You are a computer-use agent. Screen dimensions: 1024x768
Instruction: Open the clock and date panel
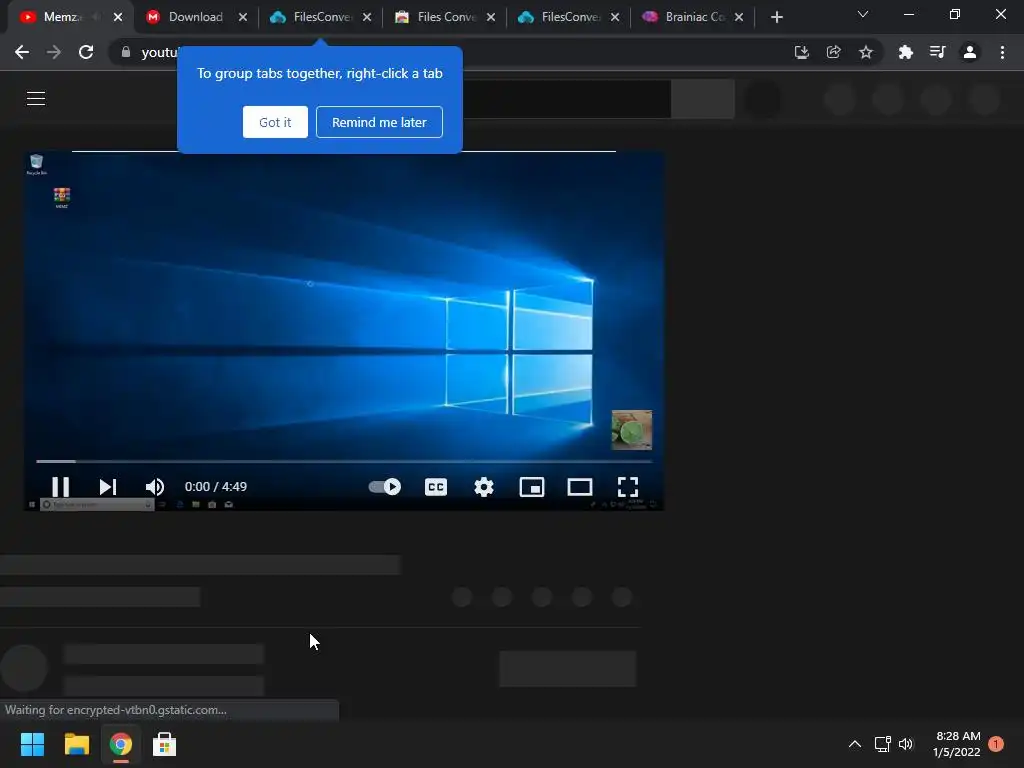(x=957, y=744)
